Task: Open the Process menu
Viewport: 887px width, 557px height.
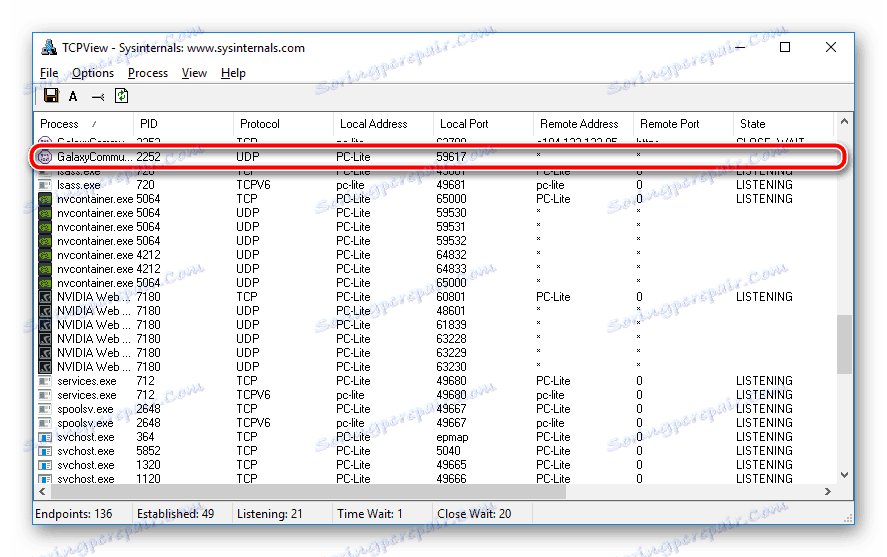Action: (148, 73)
